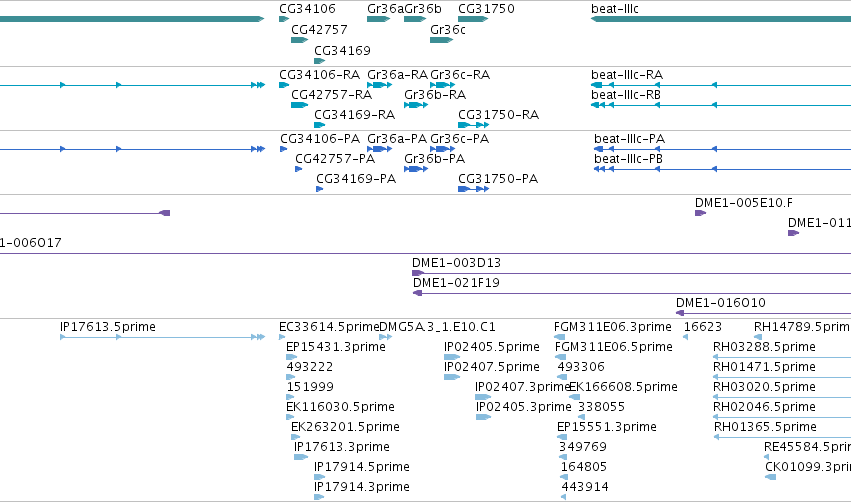The width and height of the screenshot is (851, 502).
Task: Click EST IP02407.5prime
Action: (x=492, y=366)
